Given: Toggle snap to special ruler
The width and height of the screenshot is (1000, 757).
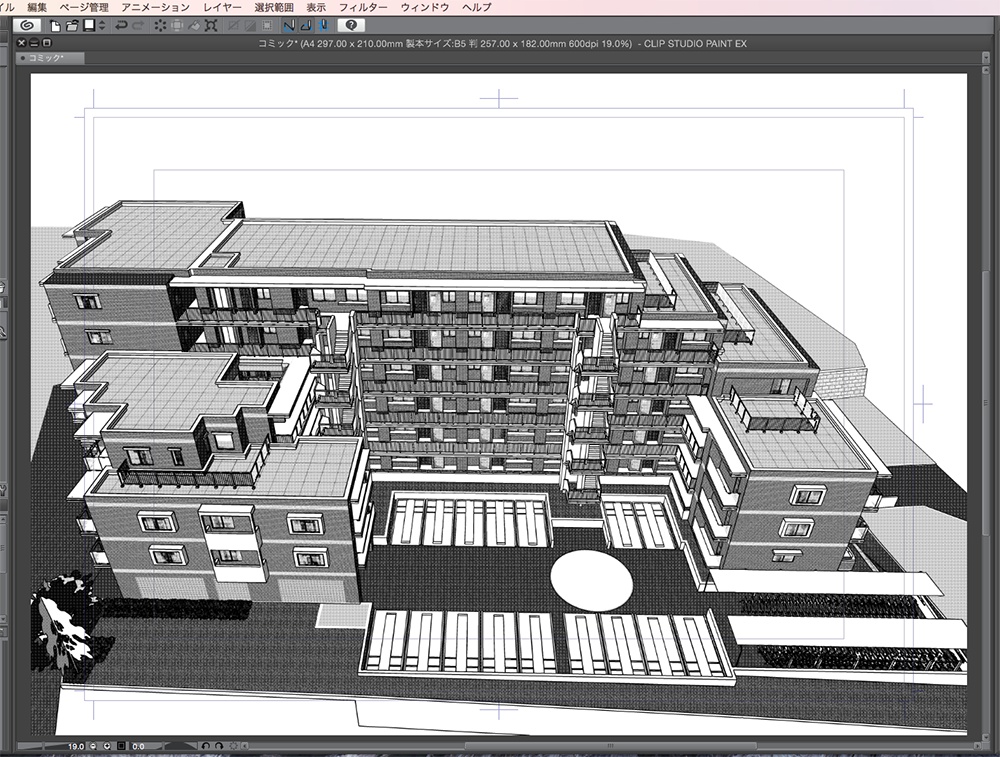Looking at the screenshot, I should [x=306, y=27].
